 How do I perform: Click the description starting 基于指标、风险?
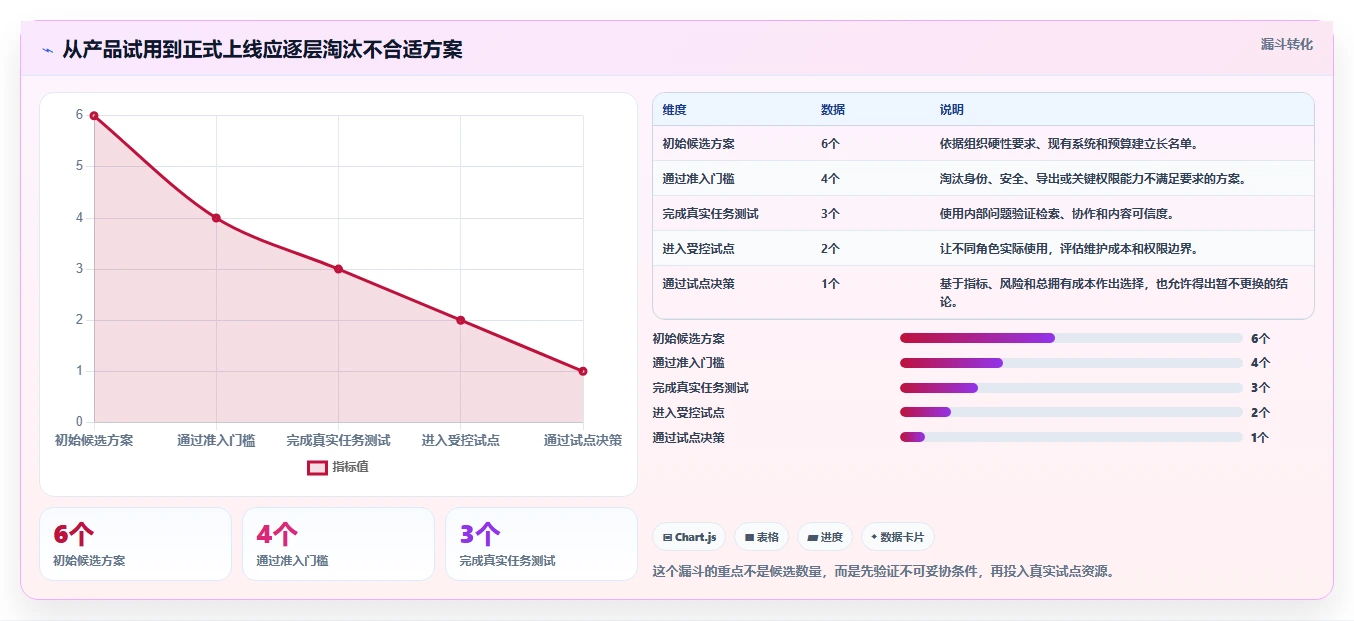(x=1114, y=292)
